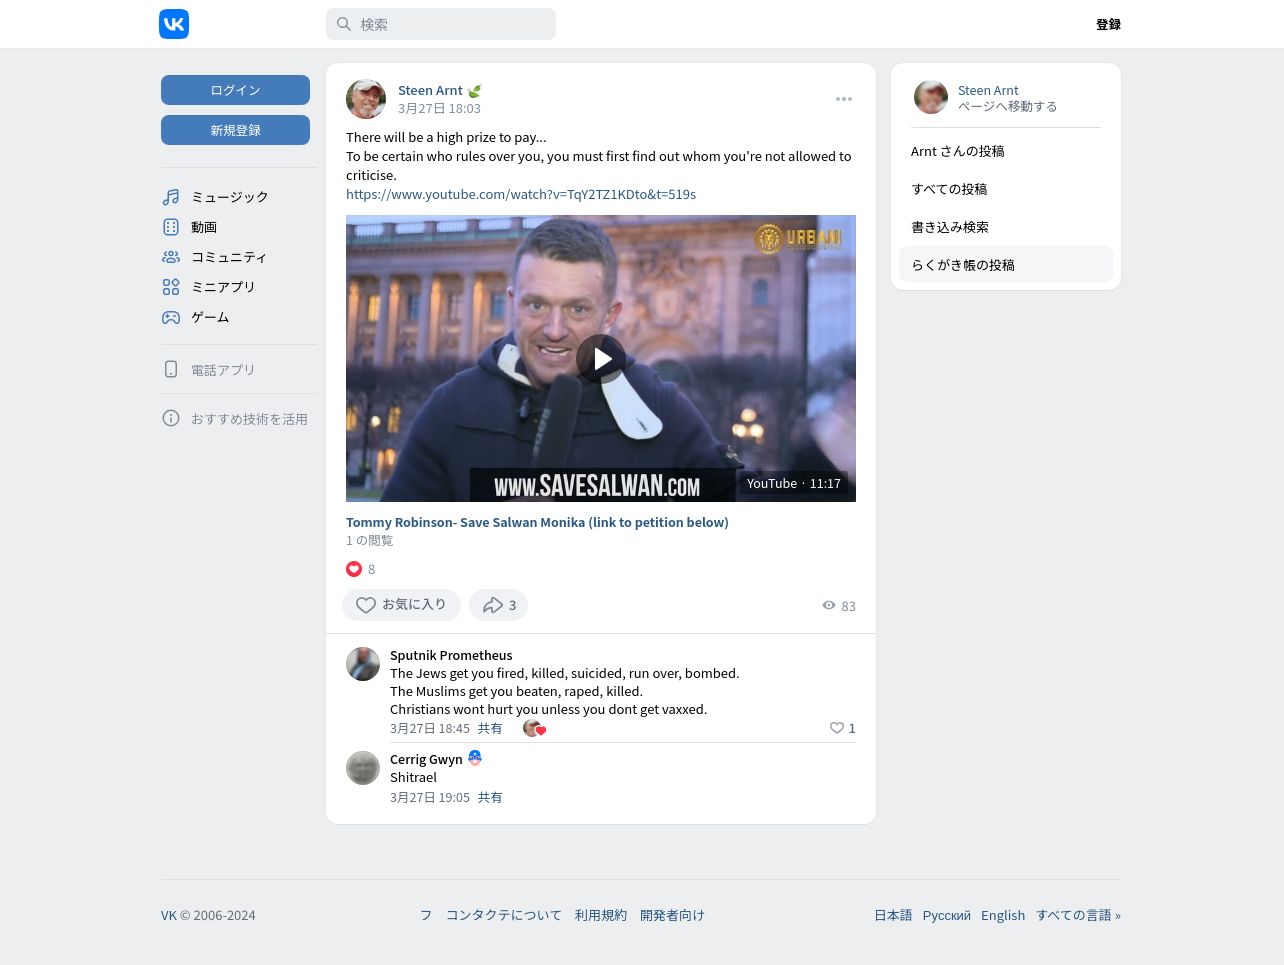1284x965 pixels.
Task: Click the red heart reaction icon showing 8
Action: tap(354, 569)
